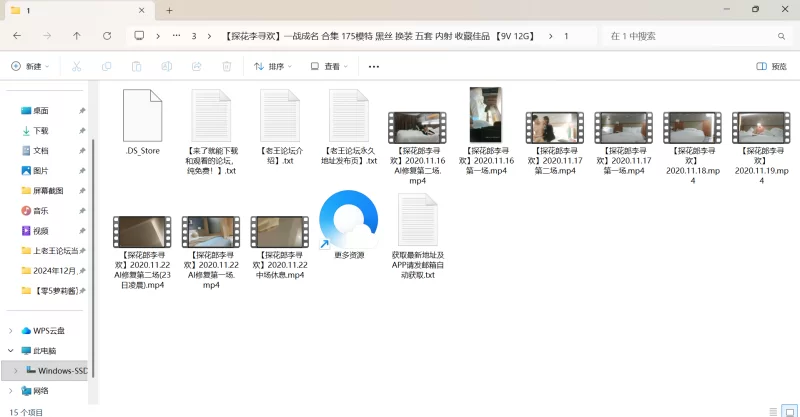Screen dimensions: 800x417
Task: Open the 下载 folder in sidebar
Action: point(40,130)
